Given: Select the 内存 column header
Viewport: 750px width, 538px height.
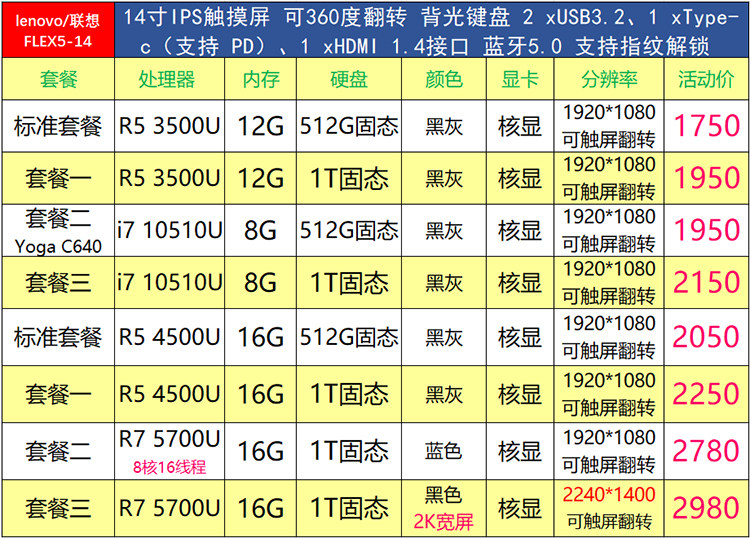Looking at the screenshot, I should coord(261,79).
